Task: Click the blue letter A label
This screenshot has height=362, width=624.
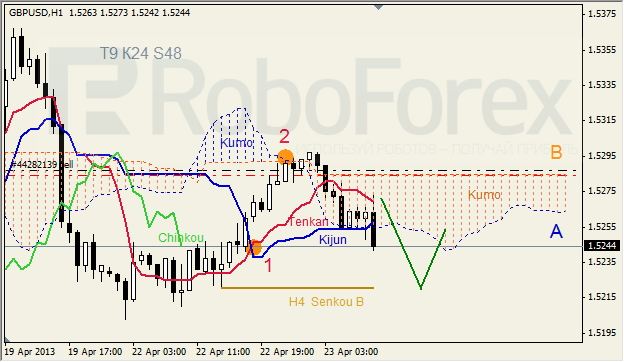Action: pos(556,231)
